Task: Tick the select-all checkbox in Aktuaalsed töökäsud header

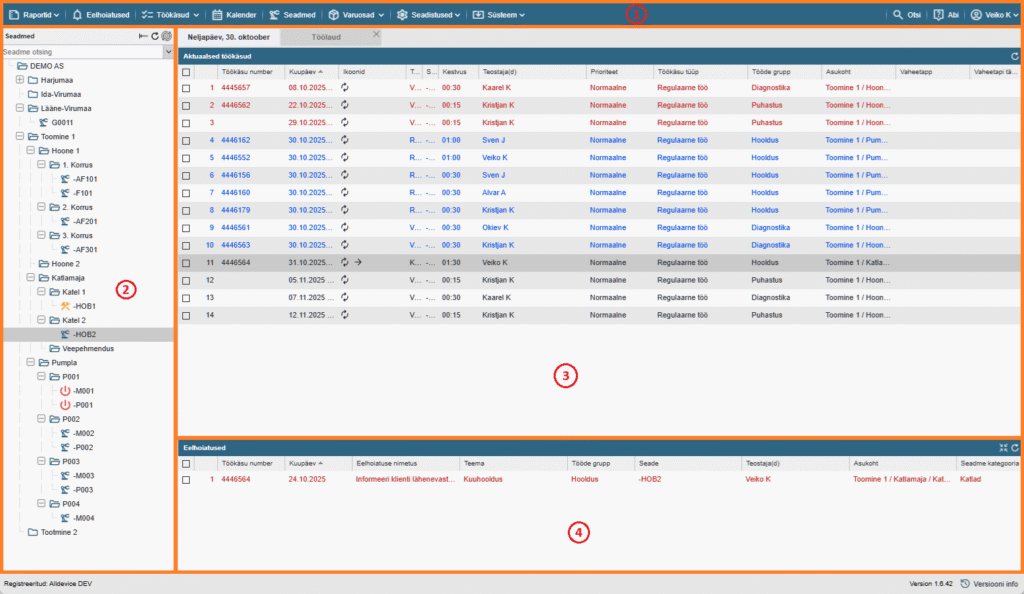Action: pos(186,72)
